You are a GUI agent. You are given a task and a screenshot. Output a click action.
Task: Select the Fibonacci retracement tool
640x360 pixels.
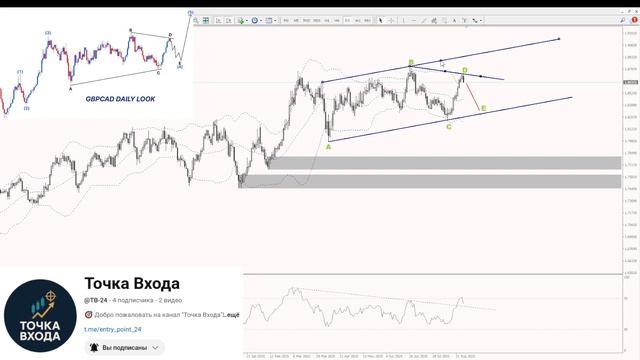coord(444,20)
